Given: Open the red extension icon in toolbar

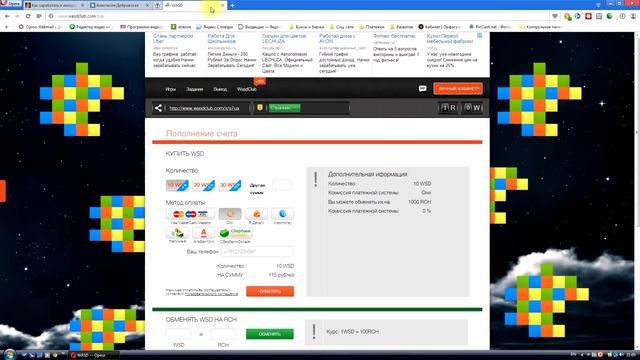Looking at the screenshot, I should [588, 16].
